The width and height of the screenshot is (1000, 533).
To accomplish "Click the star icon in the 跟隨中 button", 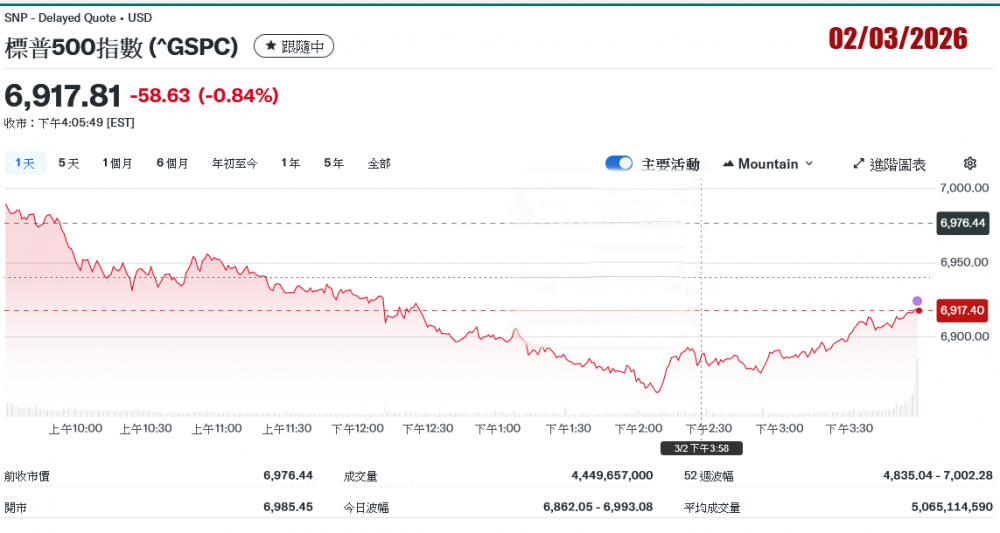I will [270, 46].
